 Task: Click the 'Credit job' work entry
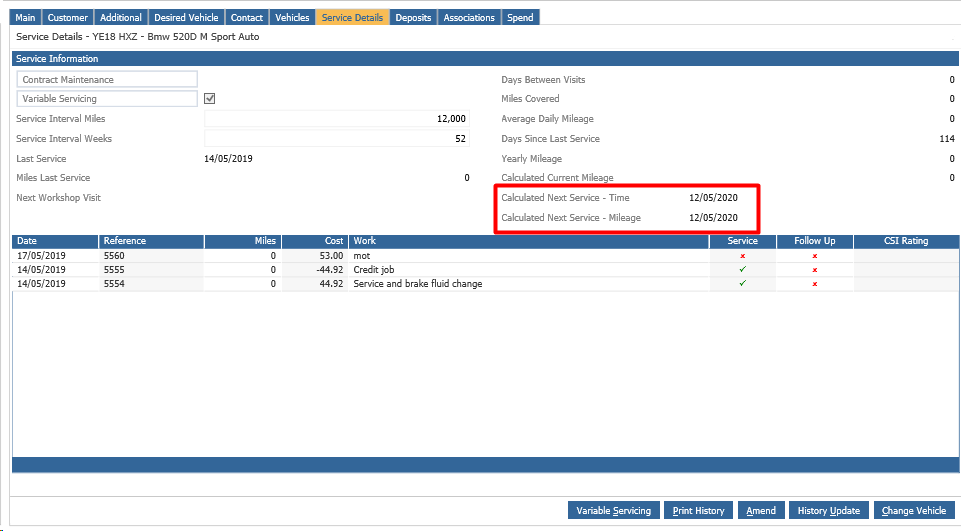[x=374, y=270]
